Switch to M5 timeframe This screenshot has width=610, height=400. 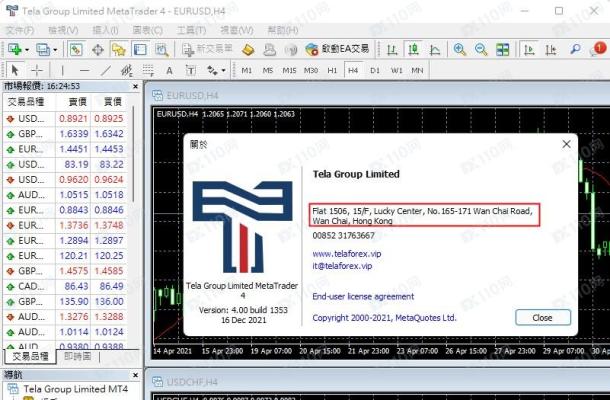pos(268,70)
